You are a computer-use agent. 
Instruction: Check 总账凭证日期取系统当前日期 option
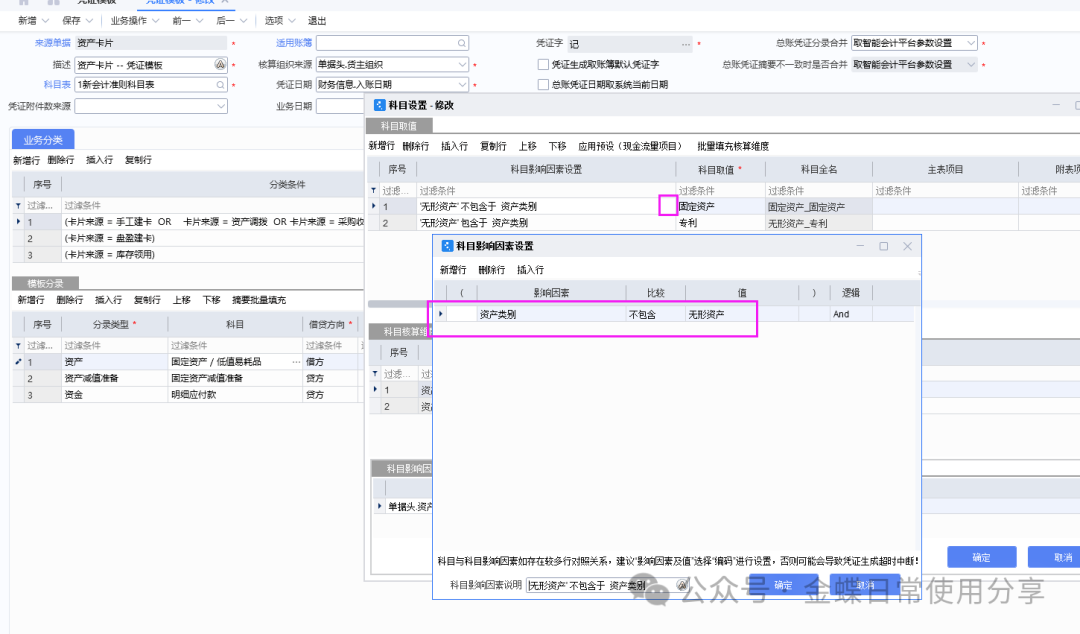click(x=543, y=85)
